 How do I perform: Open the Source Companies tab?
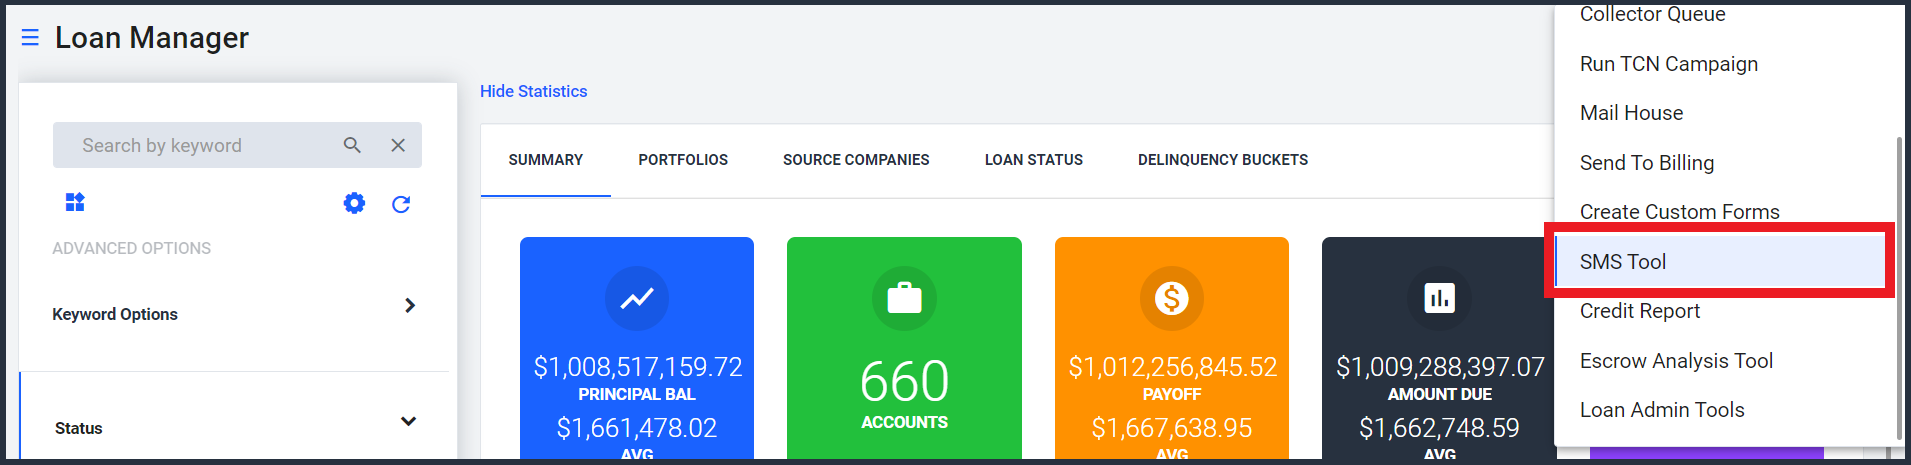pyautogui.click(x=856, y=160)
